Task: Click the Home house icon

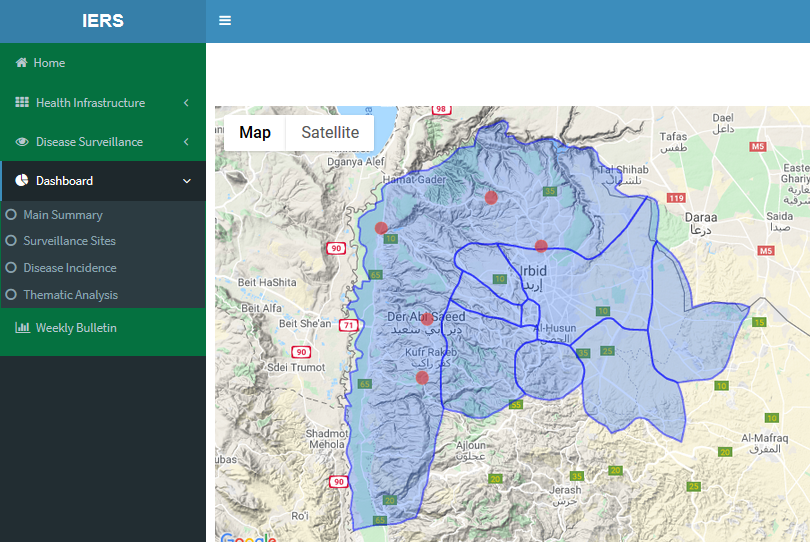Action: 21,63
